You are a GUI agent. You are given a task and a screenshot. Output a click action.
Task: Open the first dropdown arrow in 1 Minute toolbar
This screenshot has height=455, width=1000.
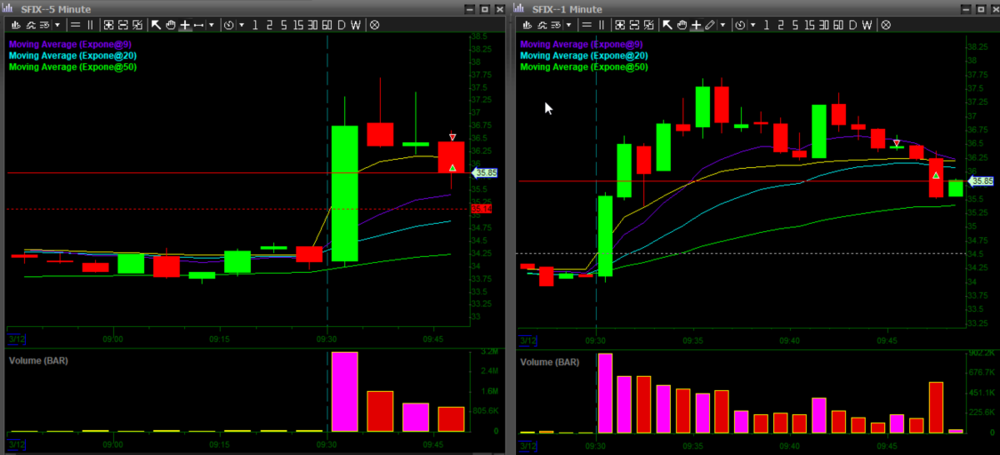[568, 25]
